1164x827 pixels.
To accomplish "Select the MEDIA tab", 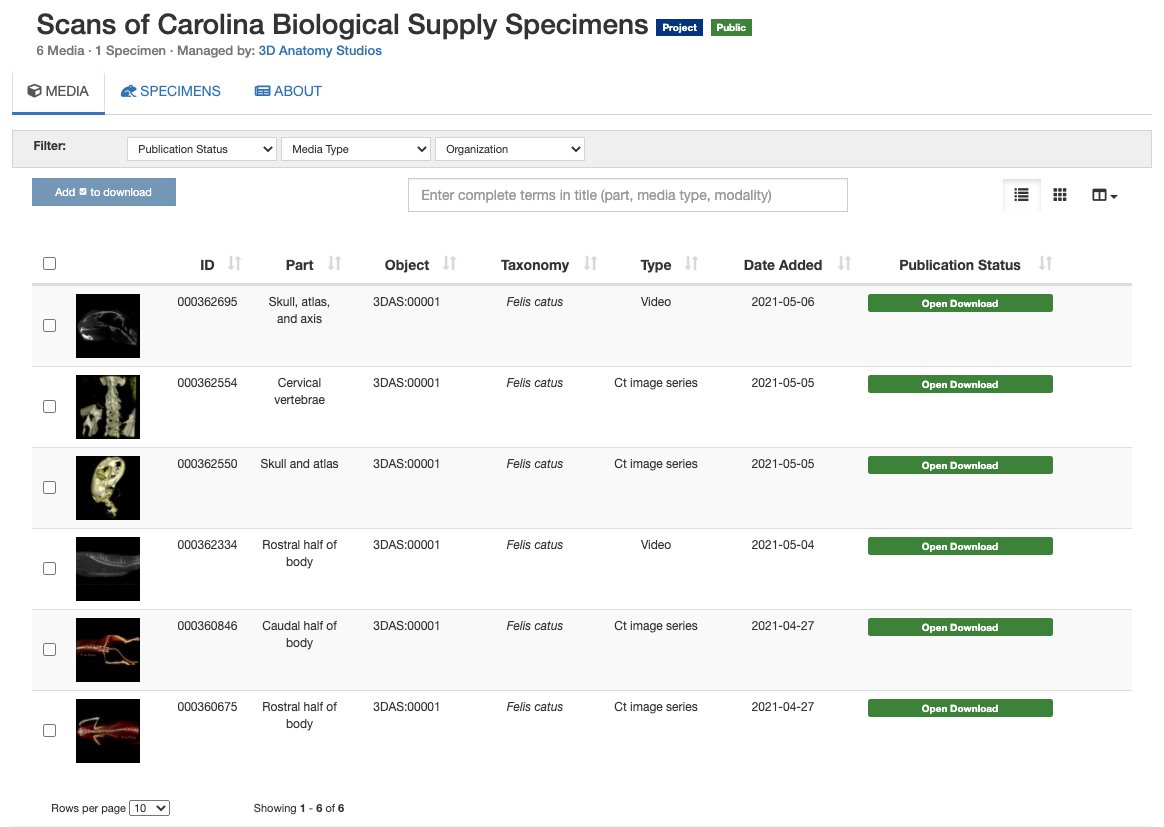I will coord(58,91).
